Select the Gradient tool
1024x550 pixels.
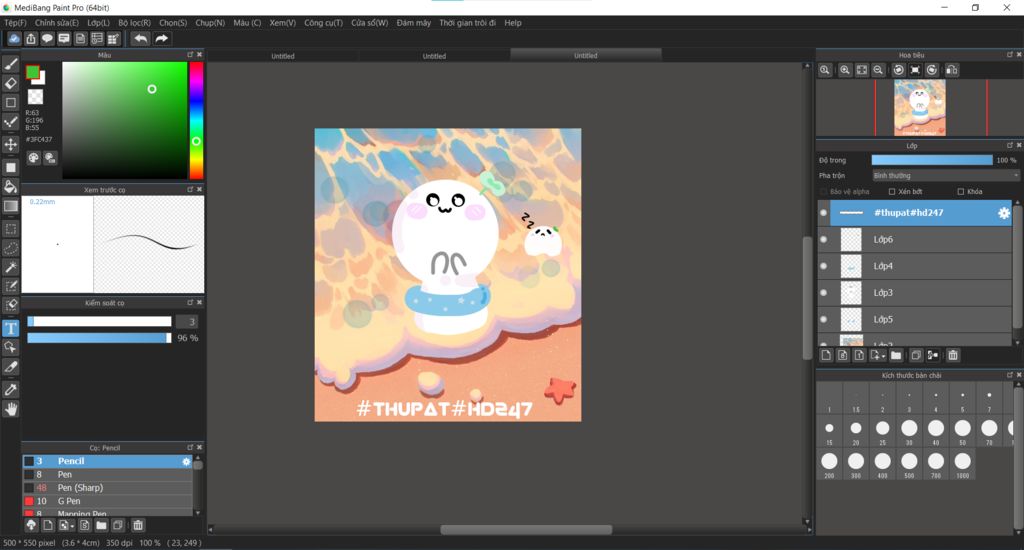pyautogui.click(x=10, y=206)
